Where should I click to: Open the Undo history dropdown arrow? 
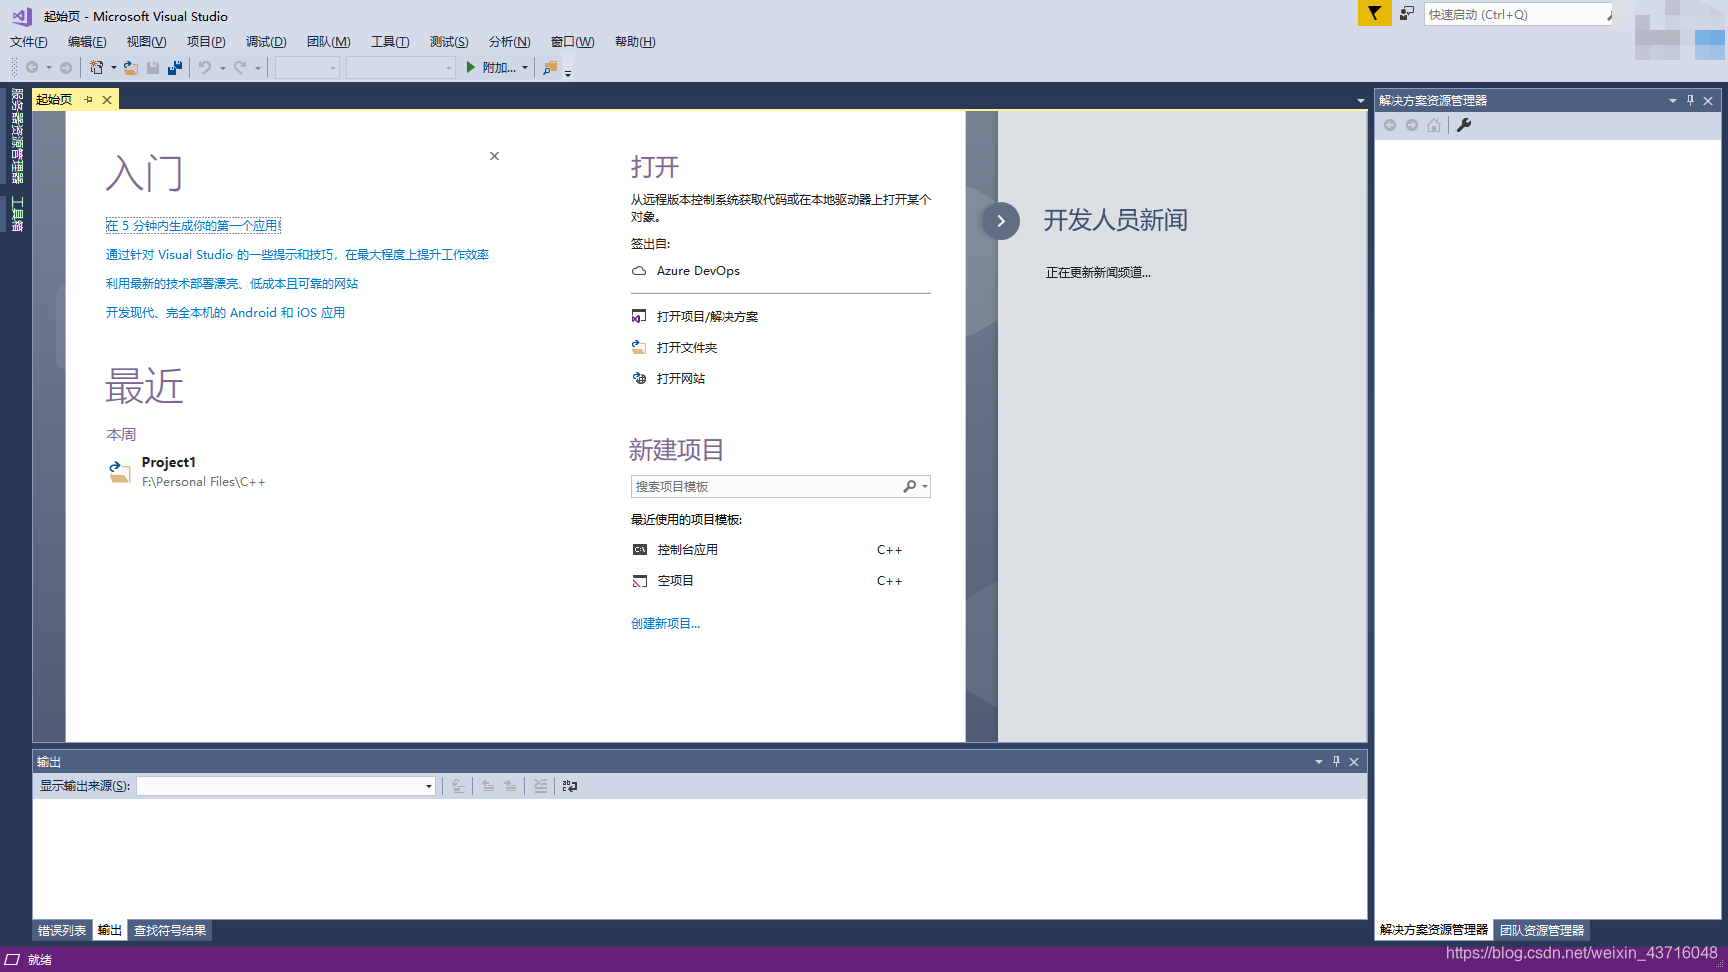click(x=222, y=68)
